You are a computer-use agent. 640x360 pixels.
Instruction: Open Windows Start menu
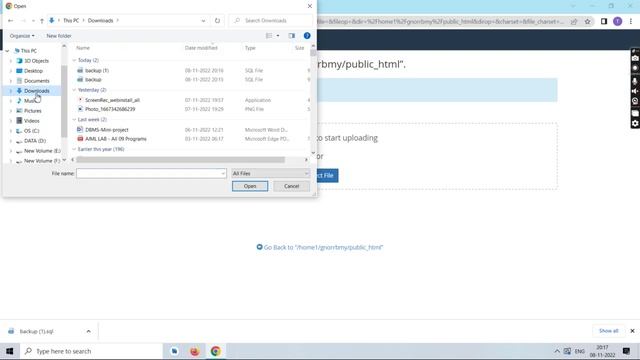9,351
